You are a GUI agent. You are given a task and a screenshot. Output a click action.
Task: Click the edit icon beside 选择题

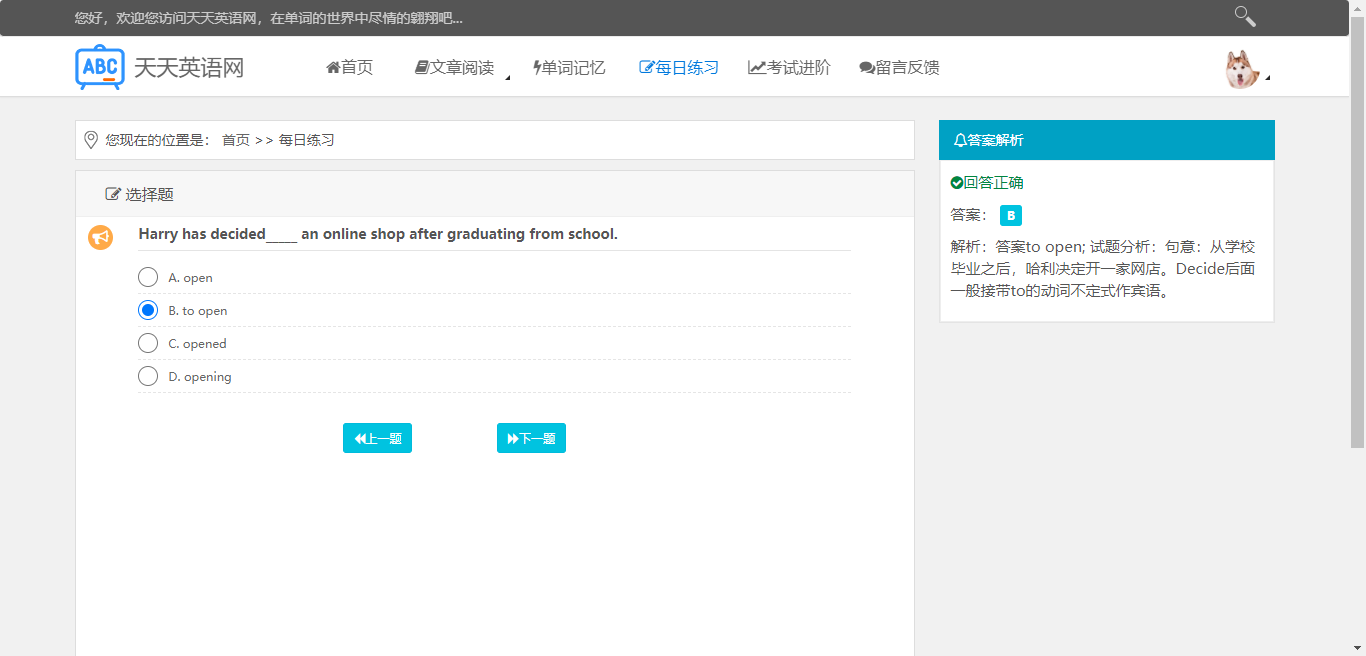[x=113, y=194]
